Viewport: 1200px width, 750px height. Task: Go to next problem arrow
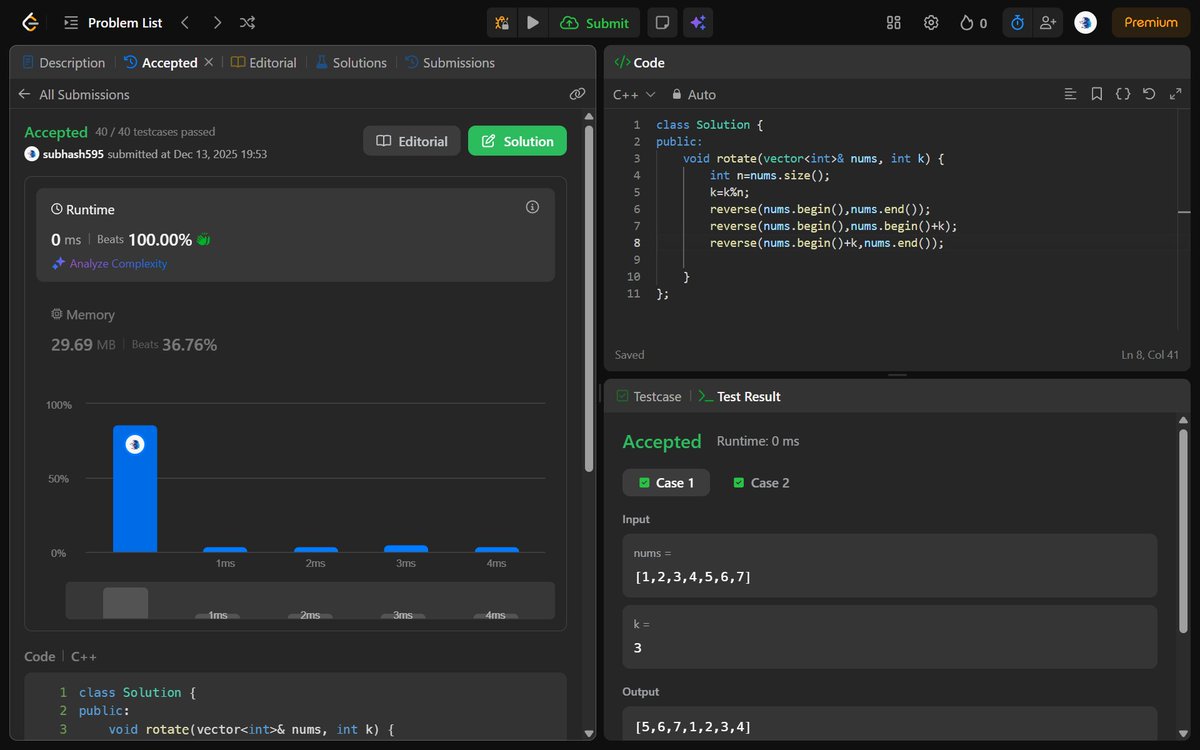(217, 22)
